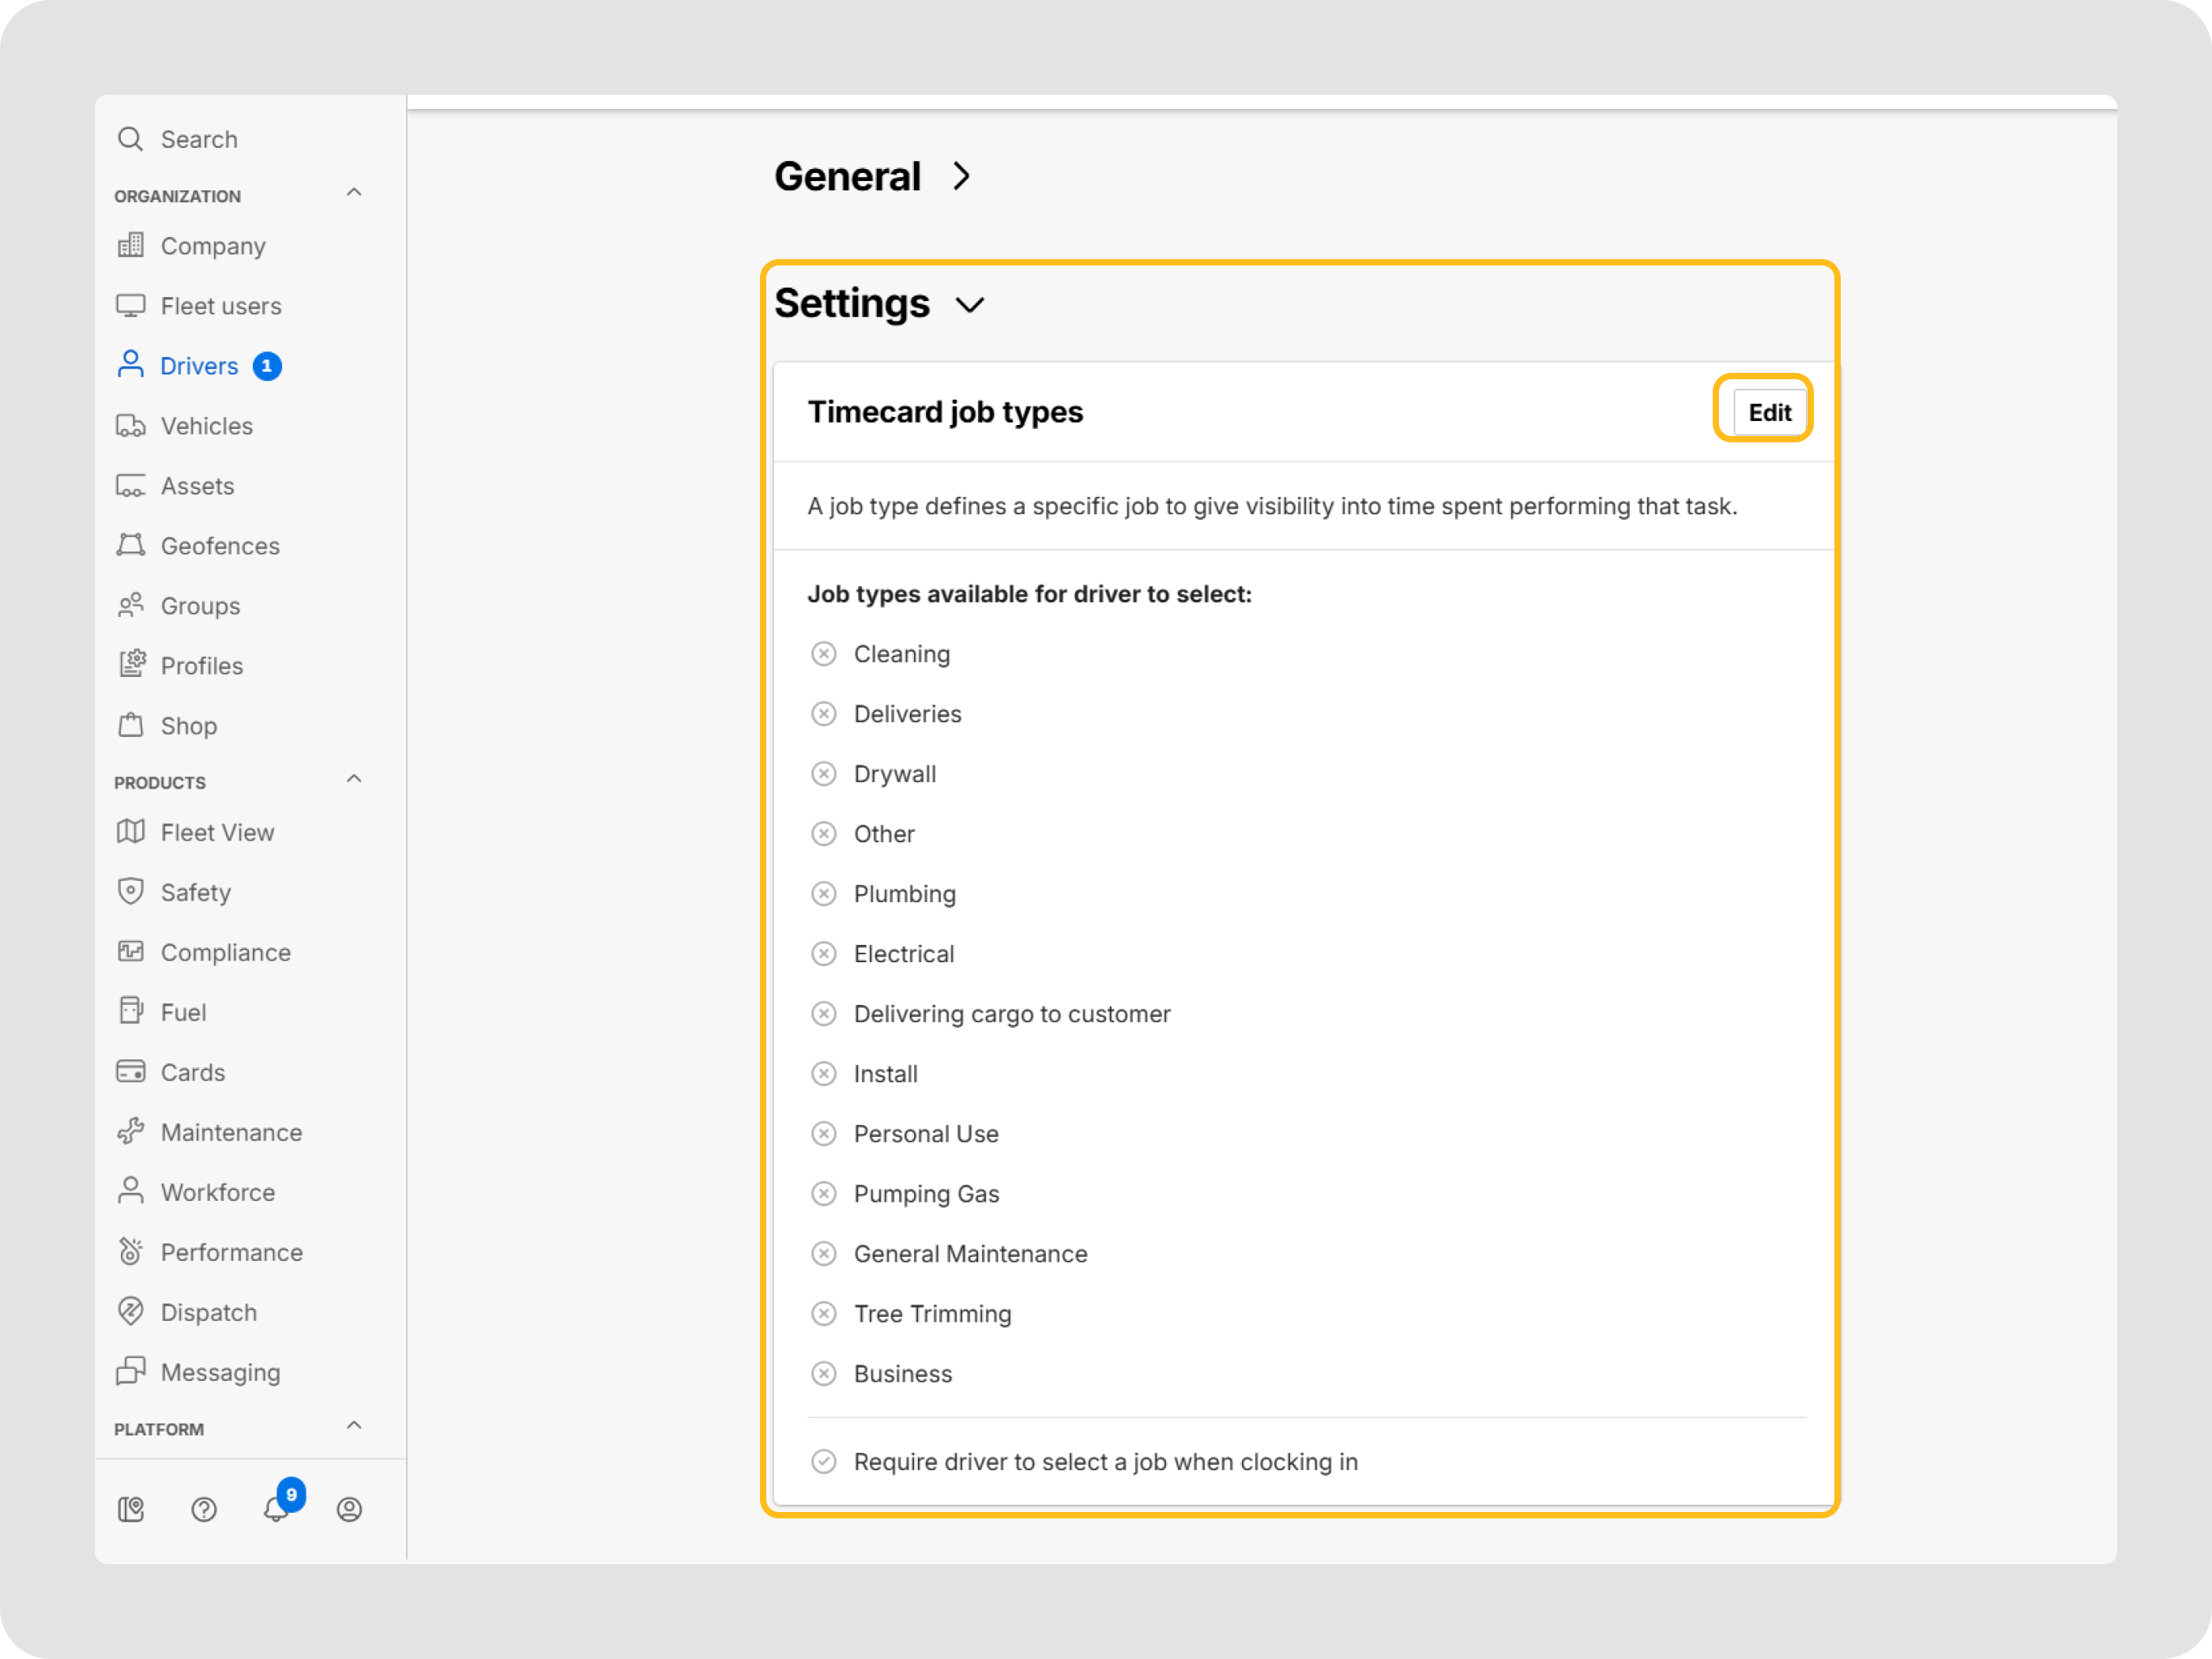Open the Workforce link in sidebar
2212x1659 pixels.
218,1192
